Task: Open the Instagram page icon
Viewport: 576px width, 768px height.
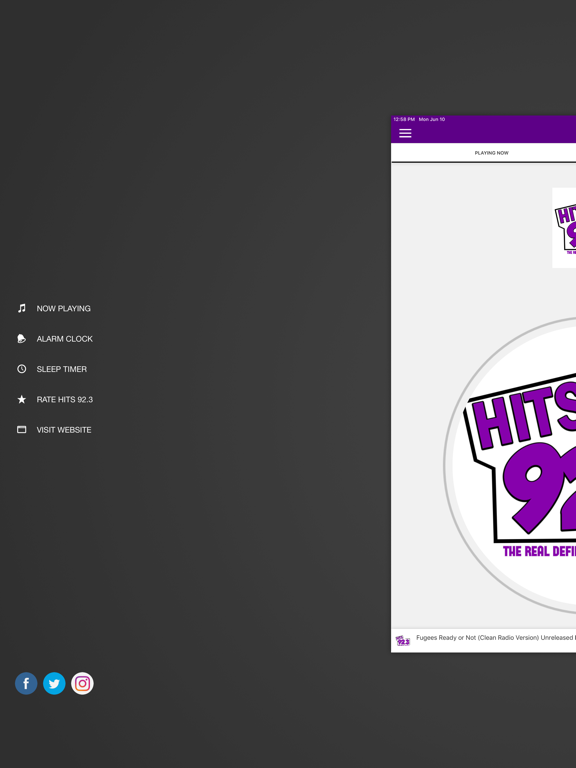Action: tap(82, 683)
